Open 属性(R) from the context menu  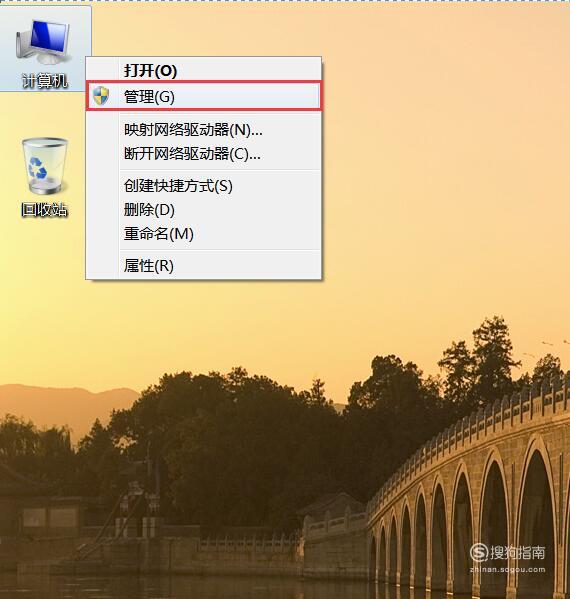point(204,266)
